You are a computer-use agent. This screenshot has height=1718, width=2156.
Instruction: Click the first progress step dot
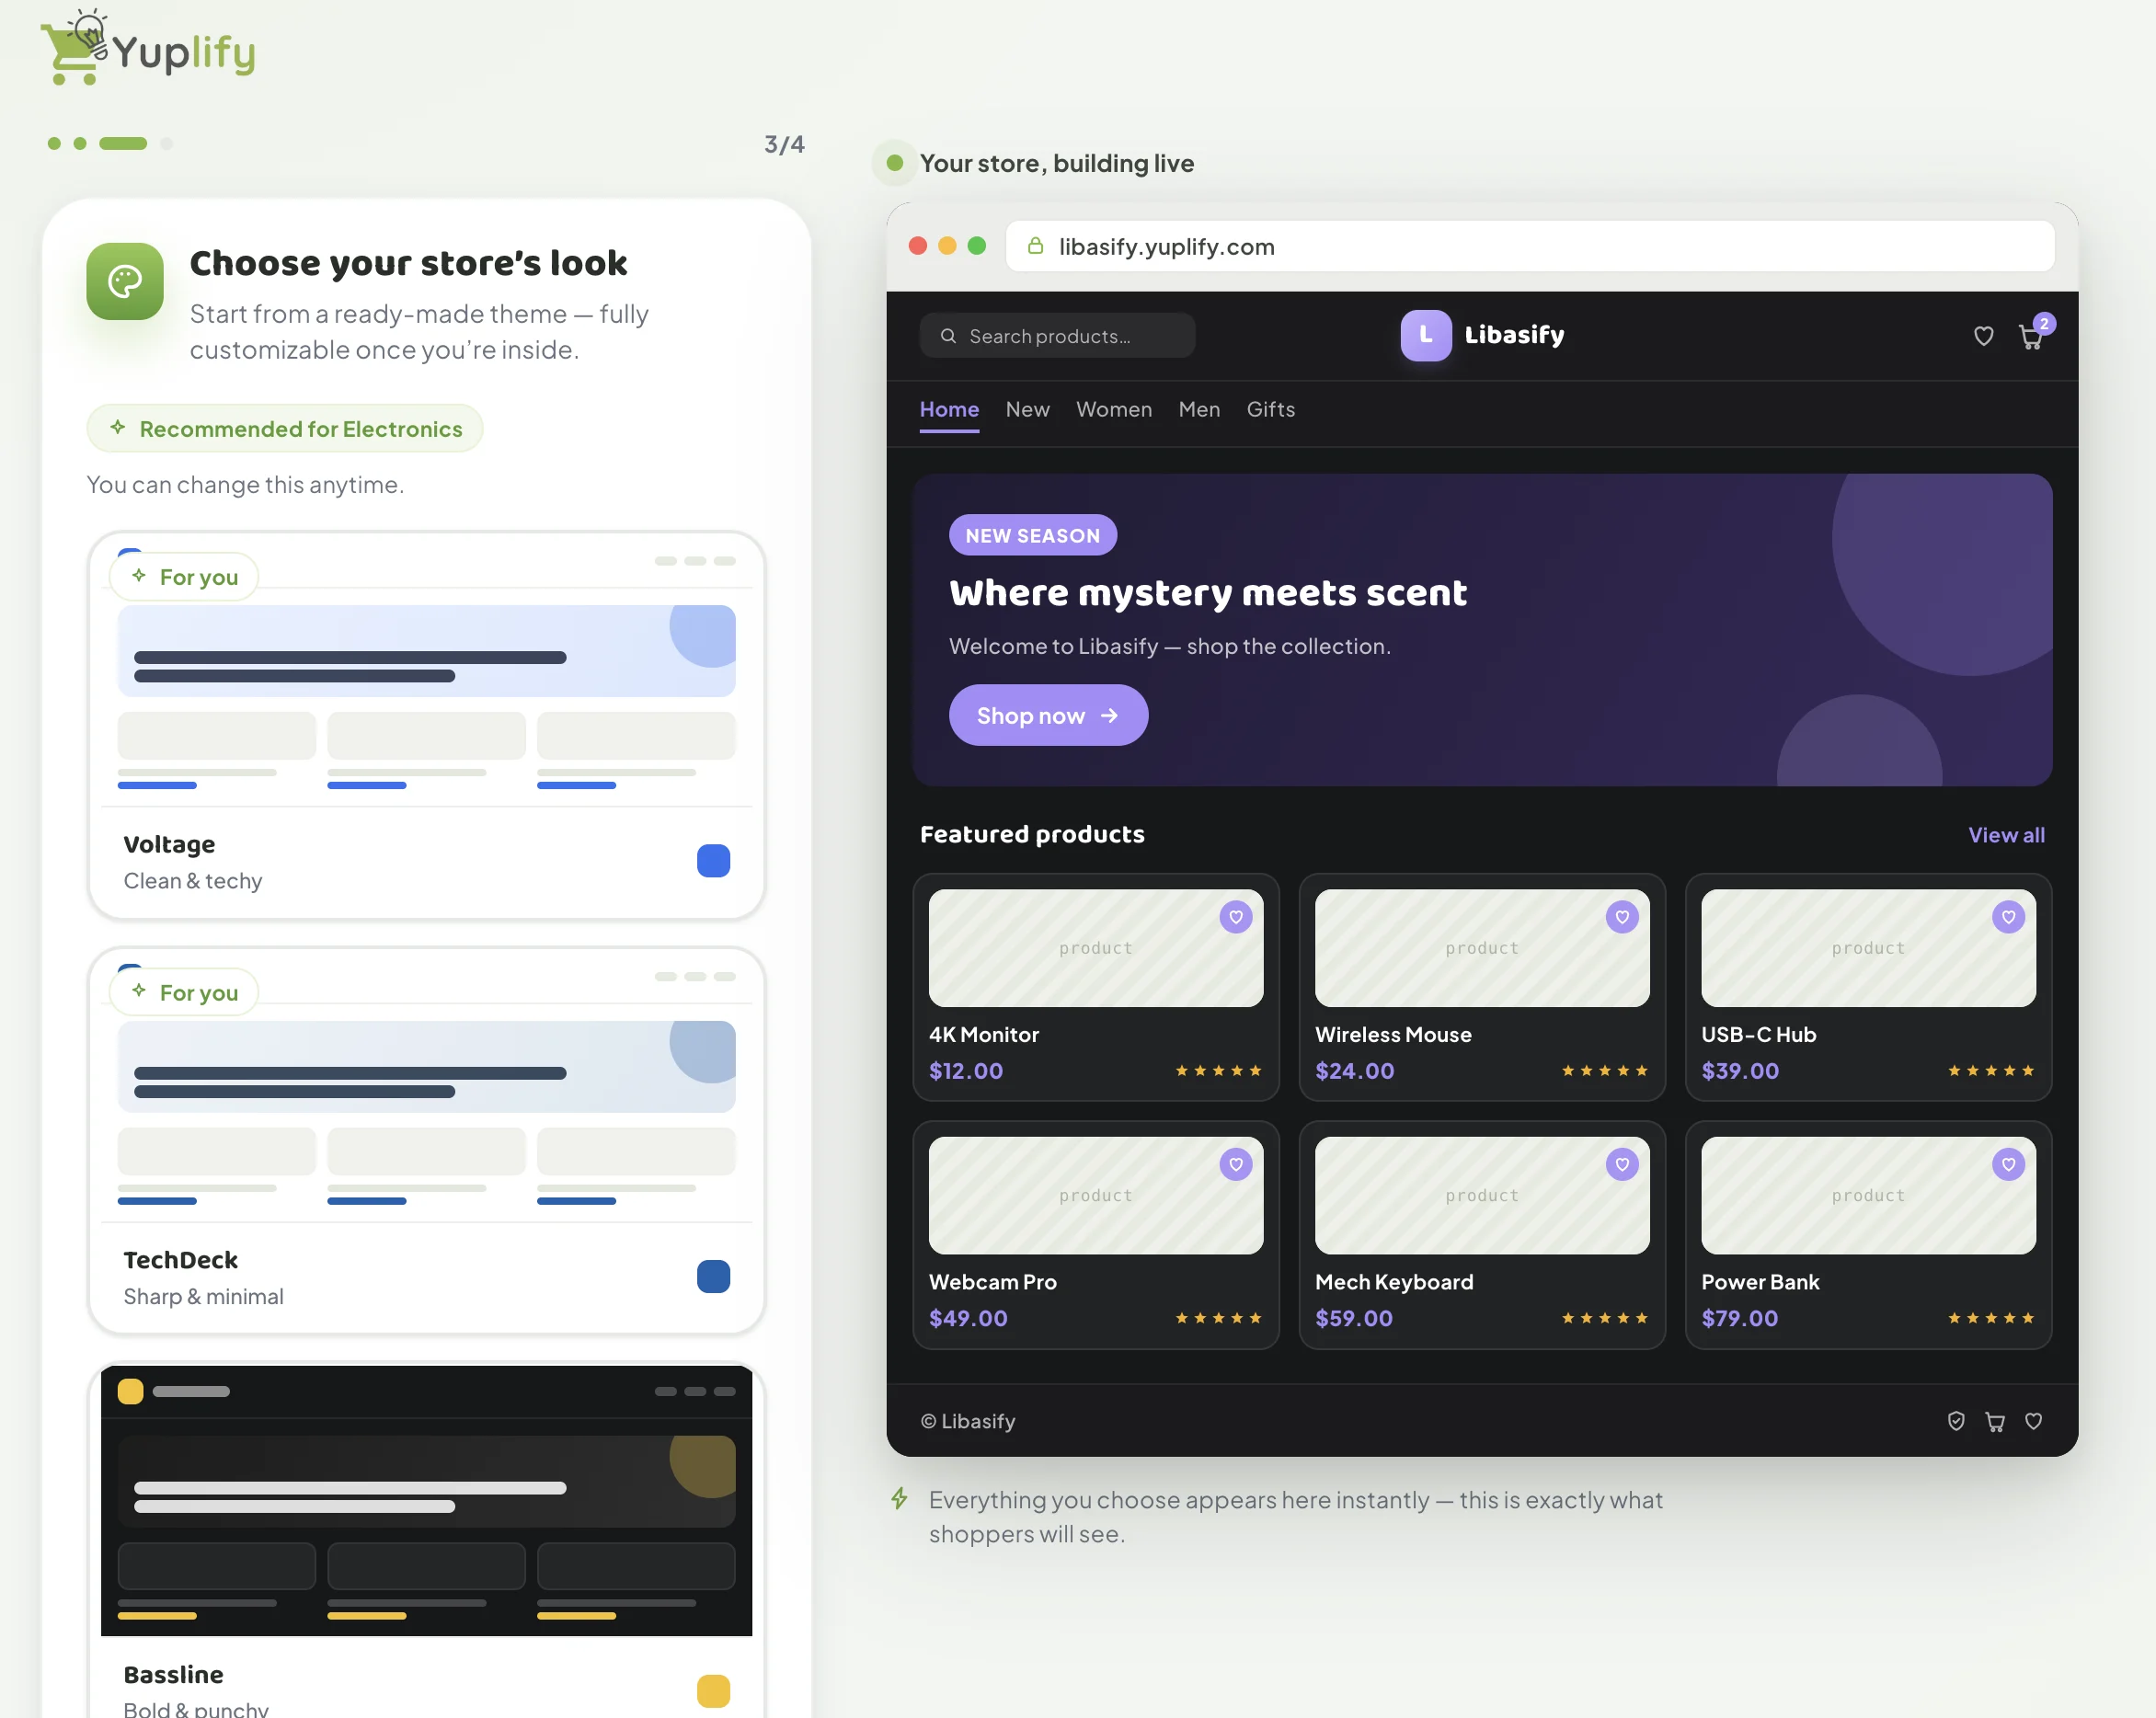(x=54, y=143)
